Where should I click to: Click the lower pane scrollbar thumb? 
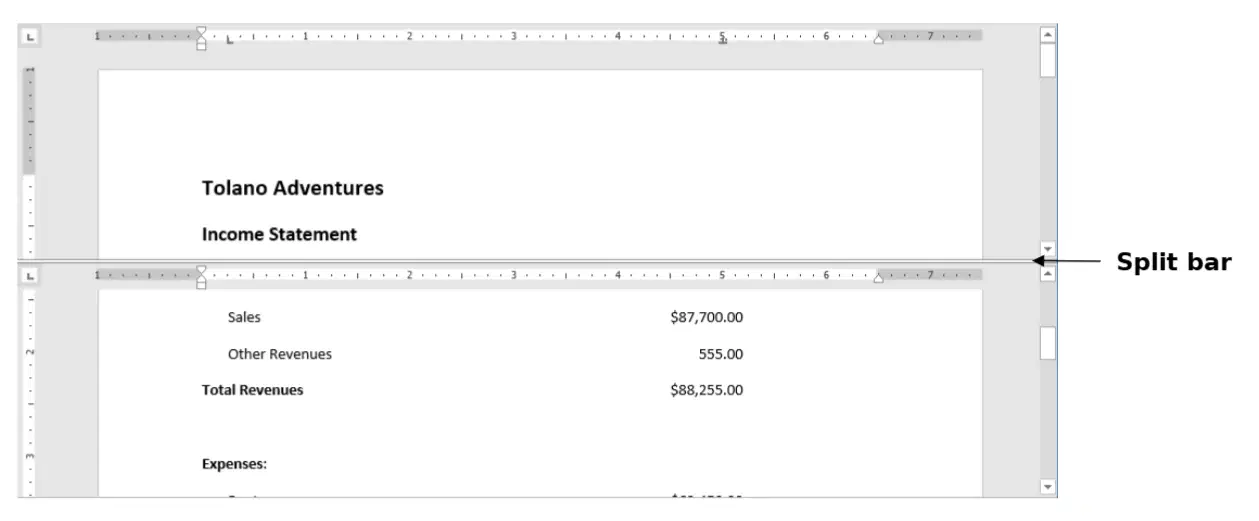coord(1048,343)
